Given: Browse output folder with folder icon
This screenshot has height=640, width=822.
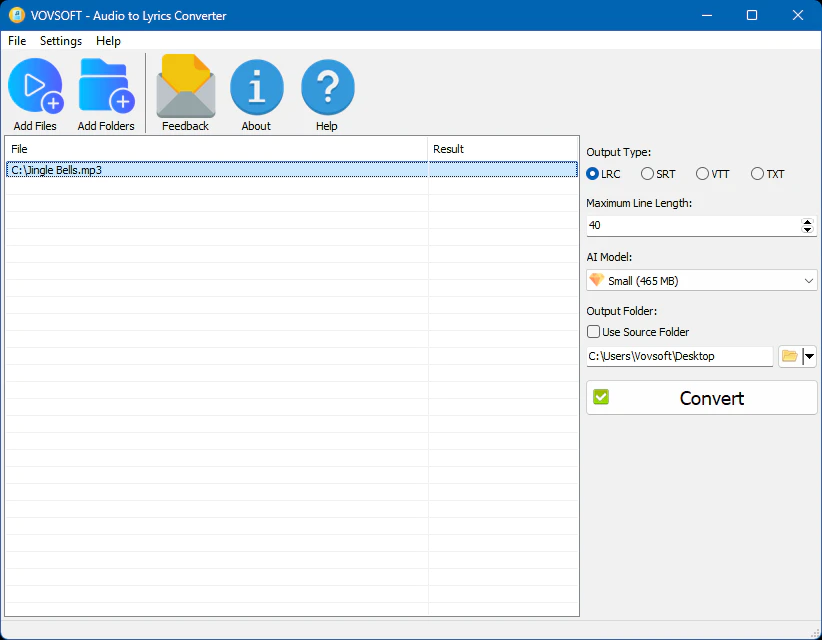Looking at the screenshot, I should tap(789, 356).
